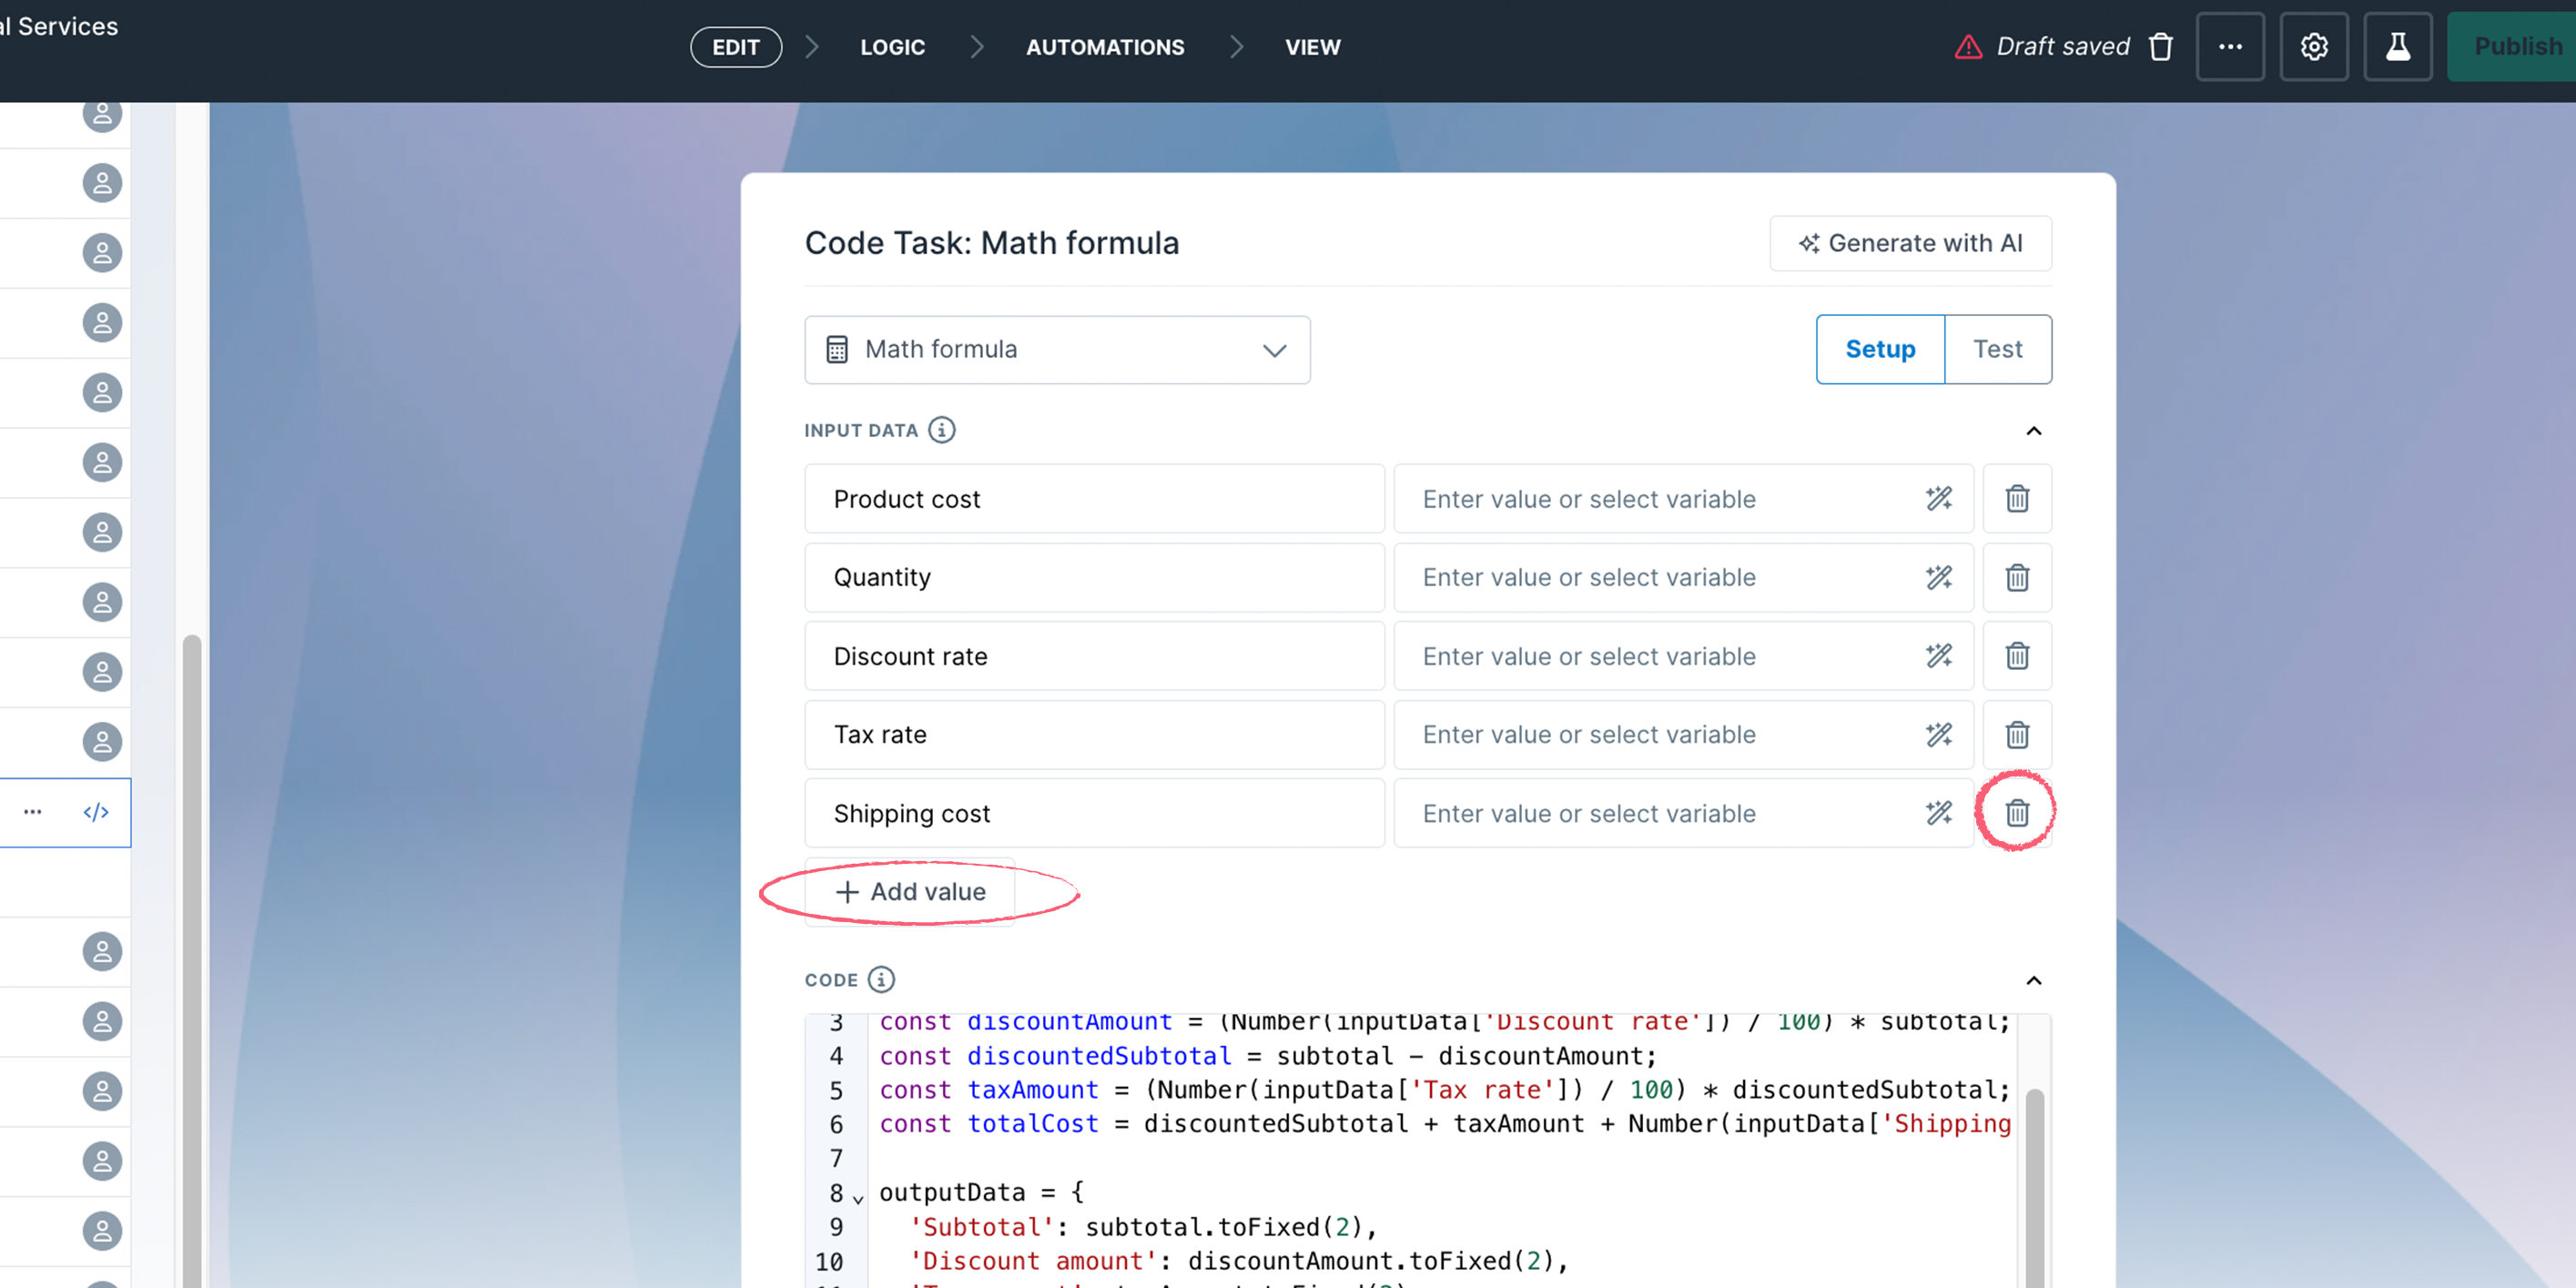Click the Add value button

click(x=910, y=891)
